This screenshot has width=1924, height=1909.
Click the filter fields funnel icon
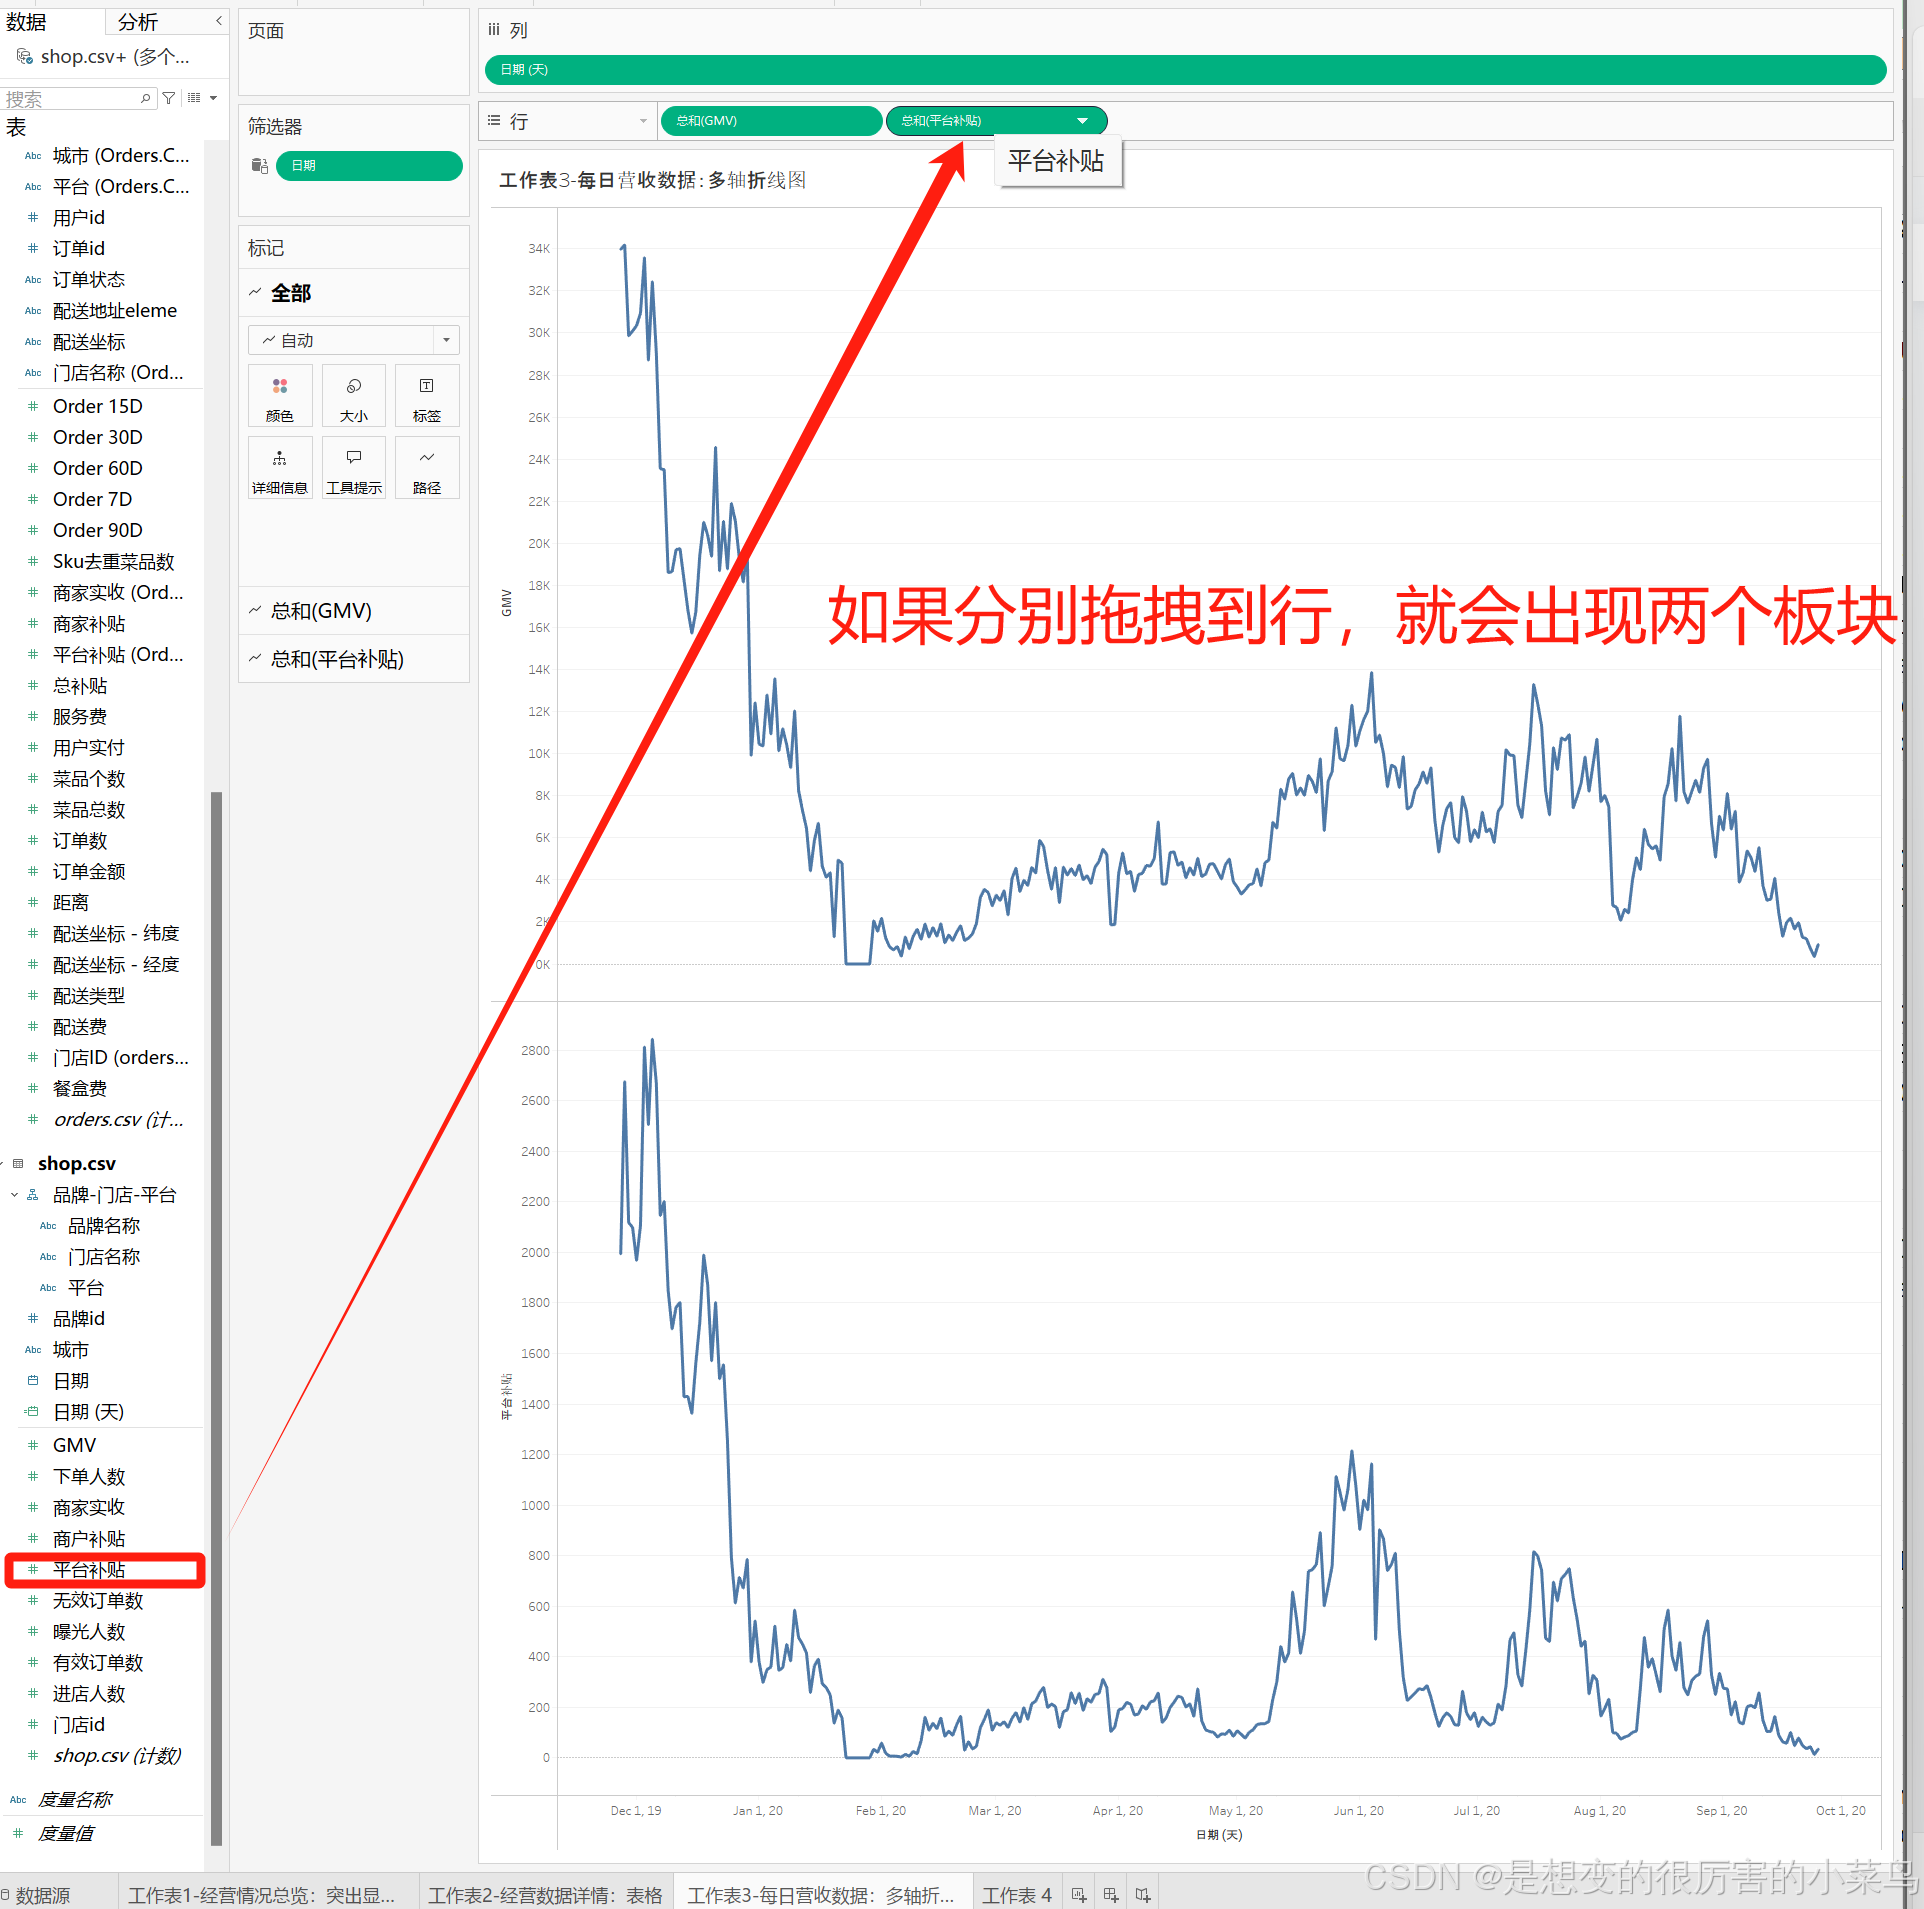coord(169,98)
